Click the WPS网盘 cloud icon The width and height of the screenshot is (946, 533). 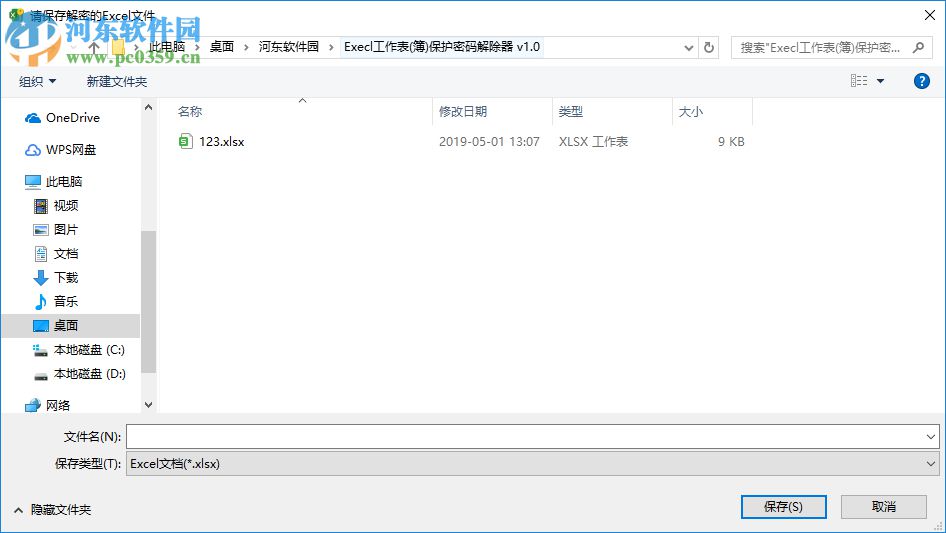coord(33,150)
